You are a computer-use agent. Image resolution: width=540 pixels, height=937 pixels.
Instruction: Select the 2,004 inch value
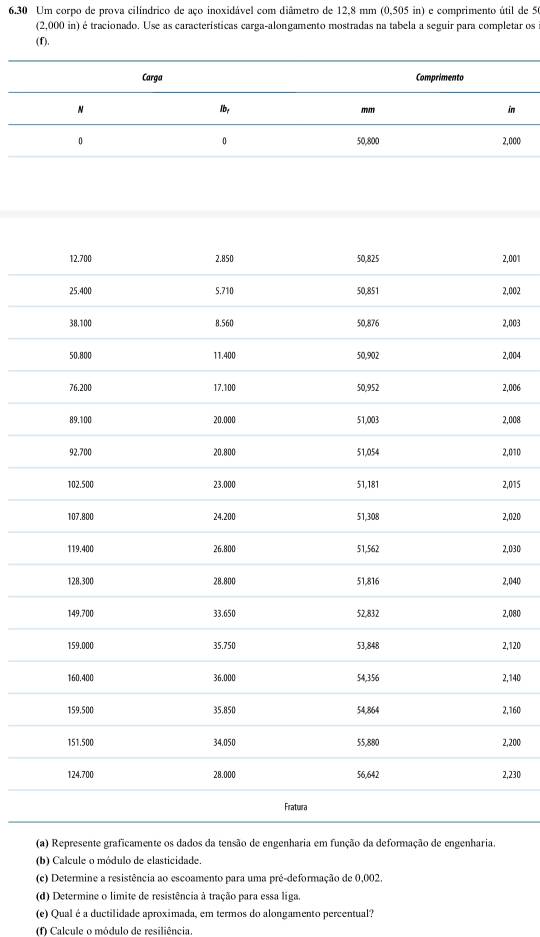(x=511, y=356)
